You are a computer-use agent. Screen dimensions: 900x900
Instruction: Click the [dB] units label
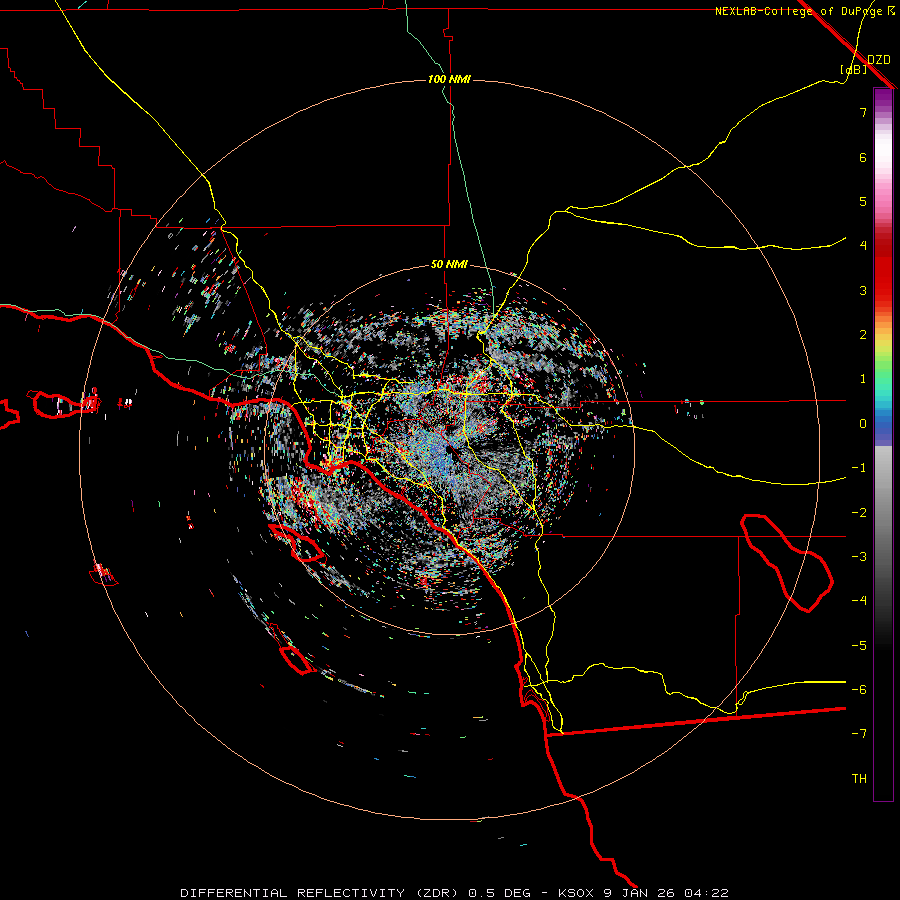[x=854, y=70]
